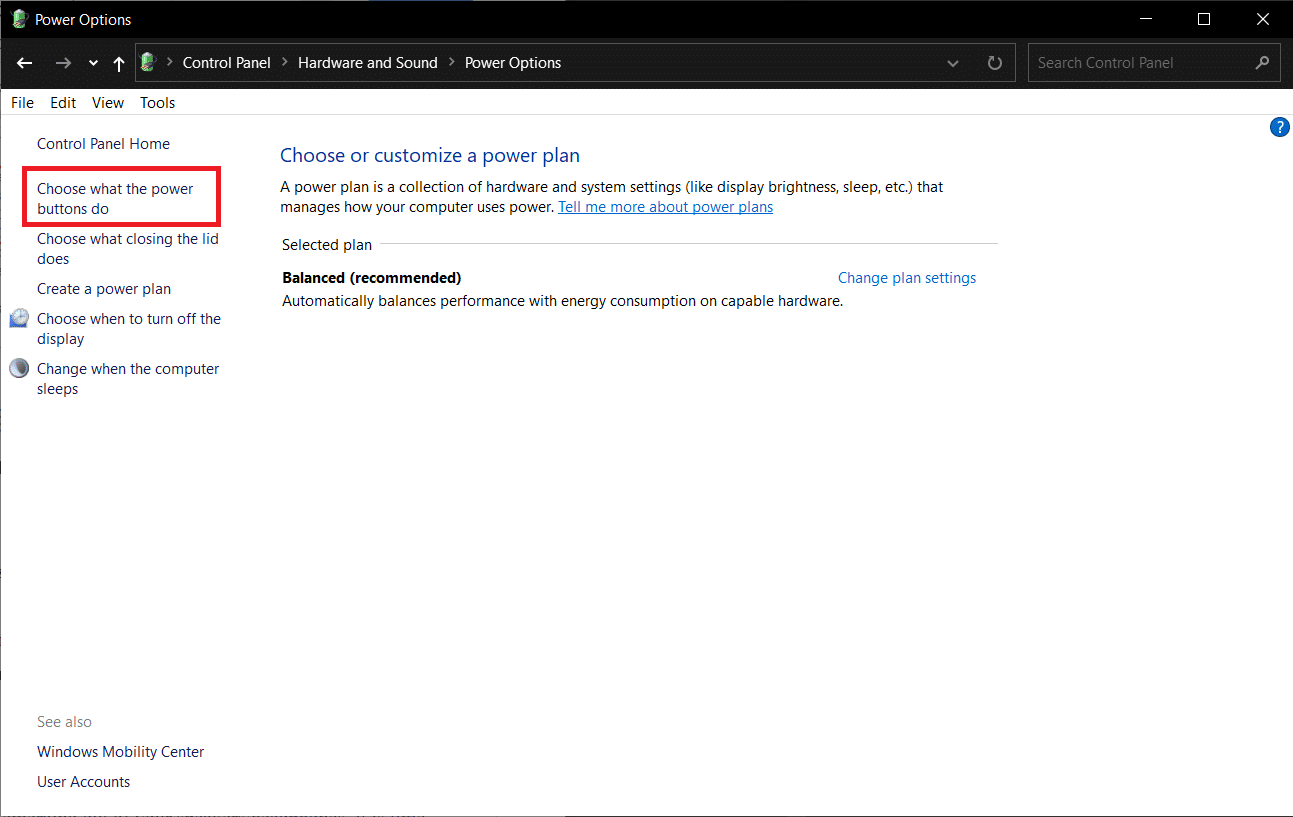Open the Help question mark icon
The image size is (1293, 817).
pos(1279,127)
